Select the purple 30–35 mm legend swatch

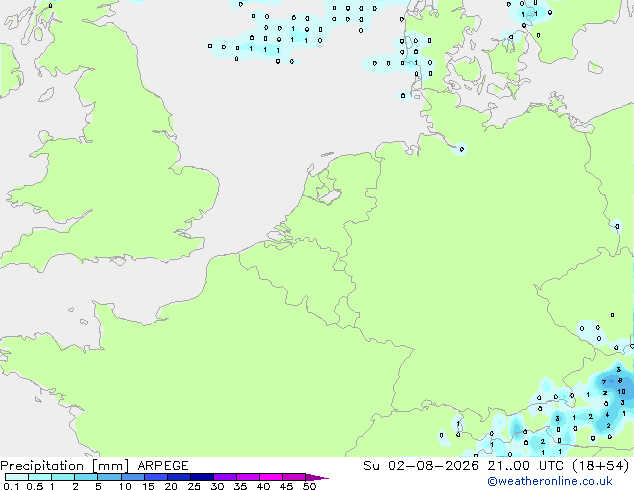[x=225, y=477]
